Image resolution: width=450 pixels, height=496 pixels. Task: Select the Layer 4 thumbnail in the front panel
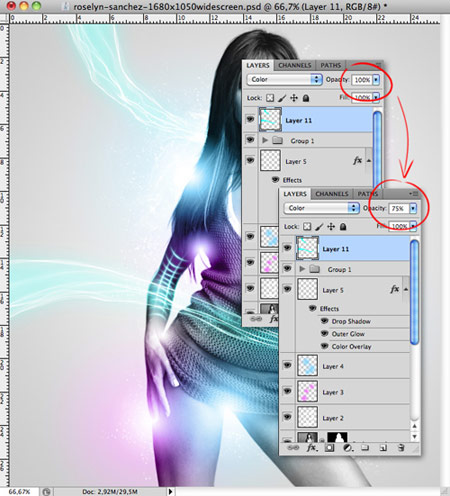click(x=307, y=366)
